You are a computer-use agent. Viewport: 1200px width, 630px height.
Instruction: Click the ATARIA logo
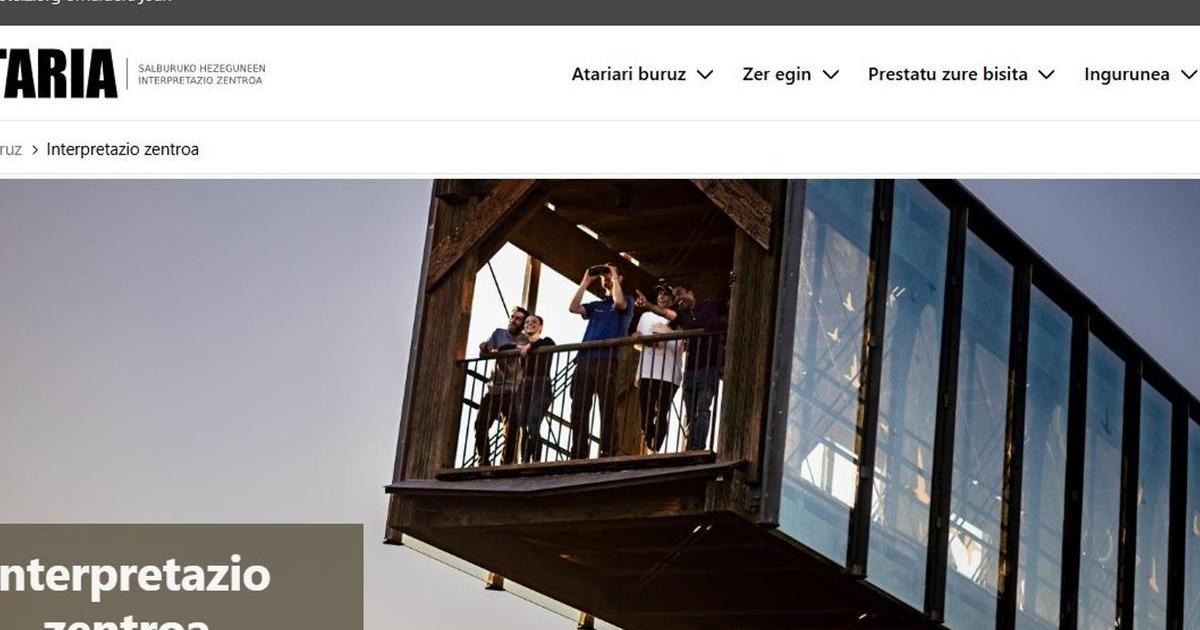(x=58, y=74)
